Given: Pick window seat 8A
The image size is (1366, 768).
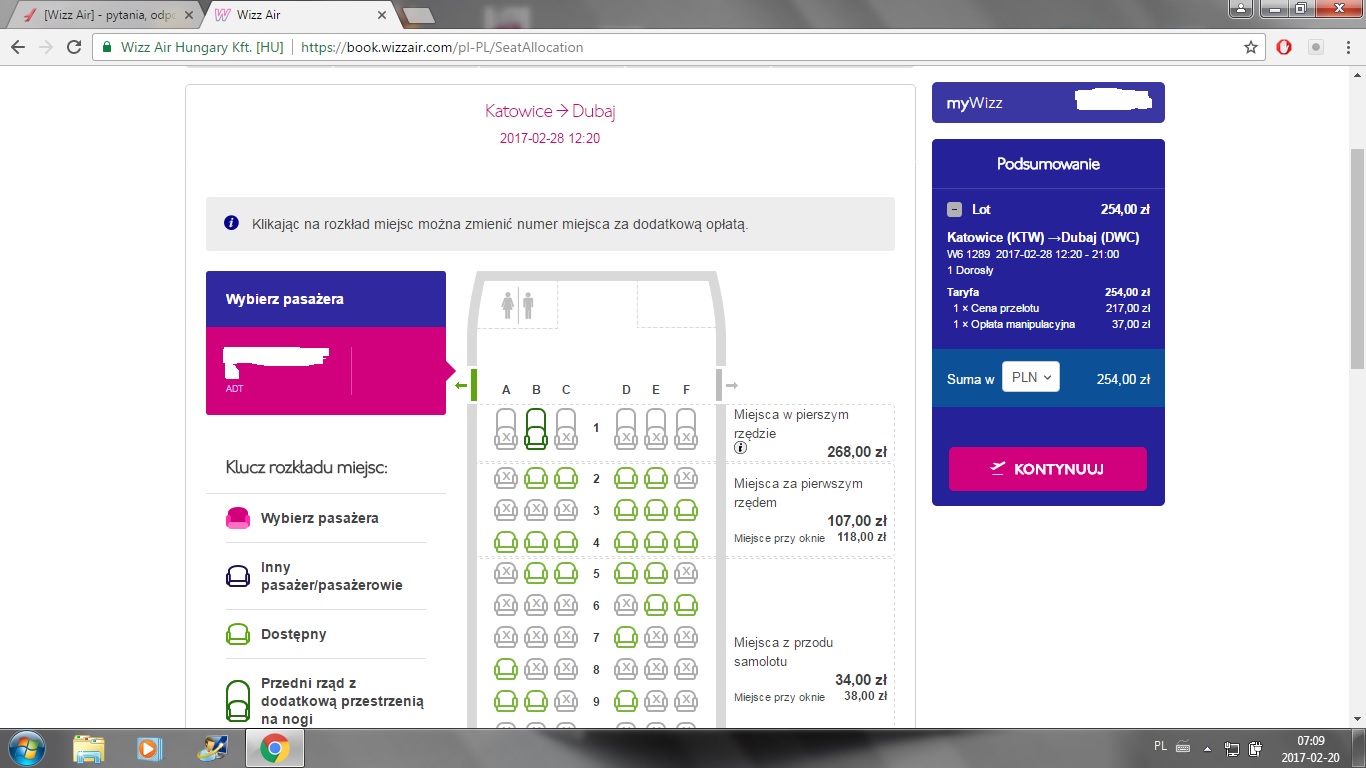Looking at the screenshot, I should click(506, 669).
